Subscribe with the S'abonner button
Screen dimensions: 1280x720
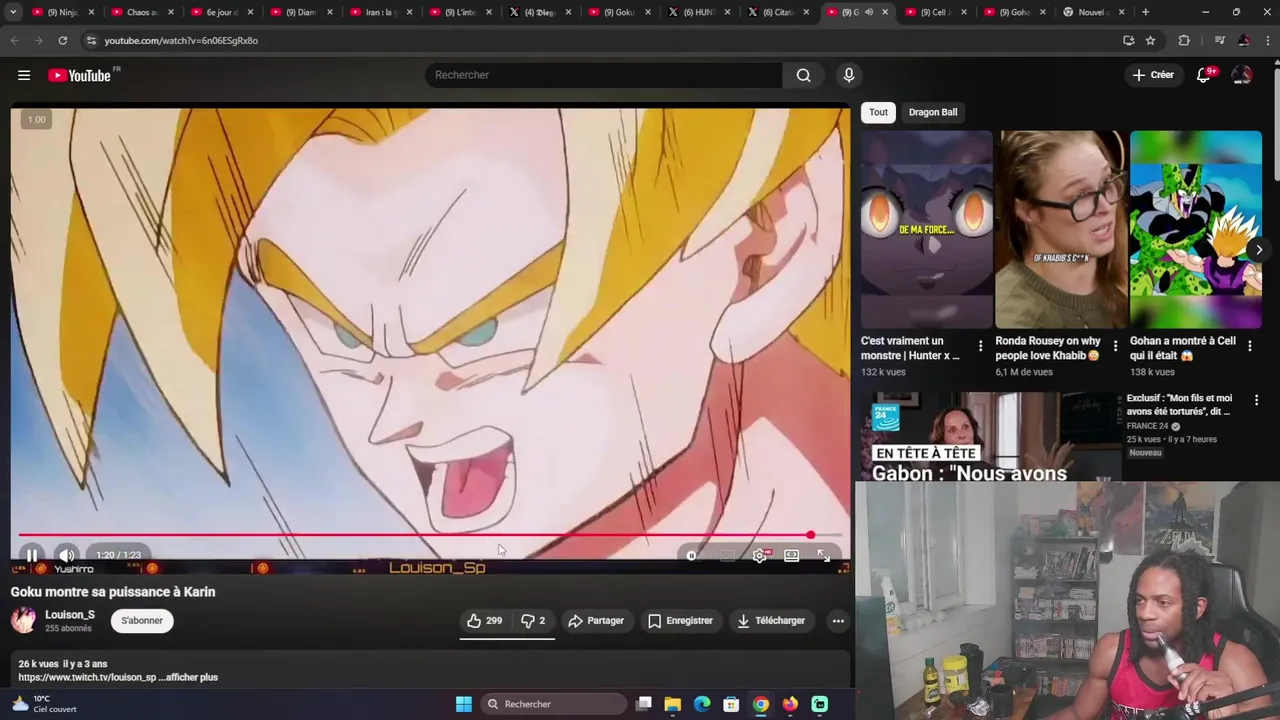[x=142, y=621]
